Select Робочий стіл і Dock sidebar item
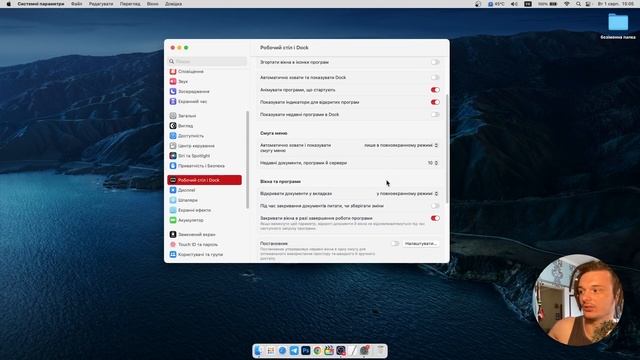The height and width of the screenshot is (360, 640). pyautogui.click(x=204, y=180)
